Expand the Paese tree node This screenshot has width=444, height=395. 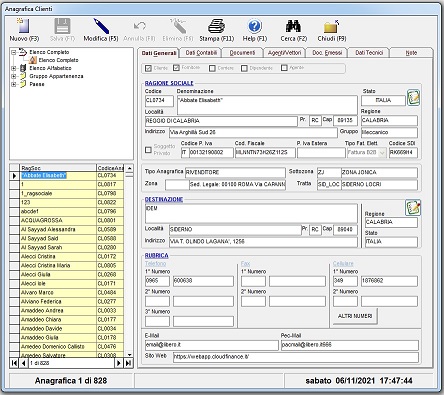click(x=14, y=84)
